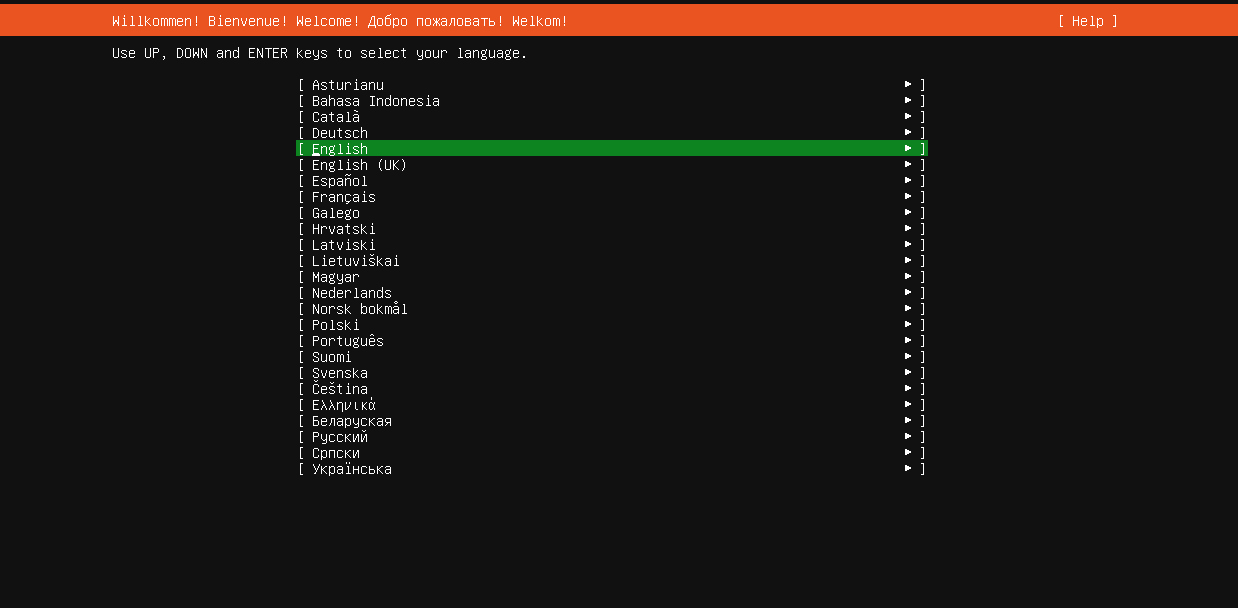1238x608 pixels.
Task: Choose Ελληνικά language option
Action: pyautogui.click(x=612, y=405)
